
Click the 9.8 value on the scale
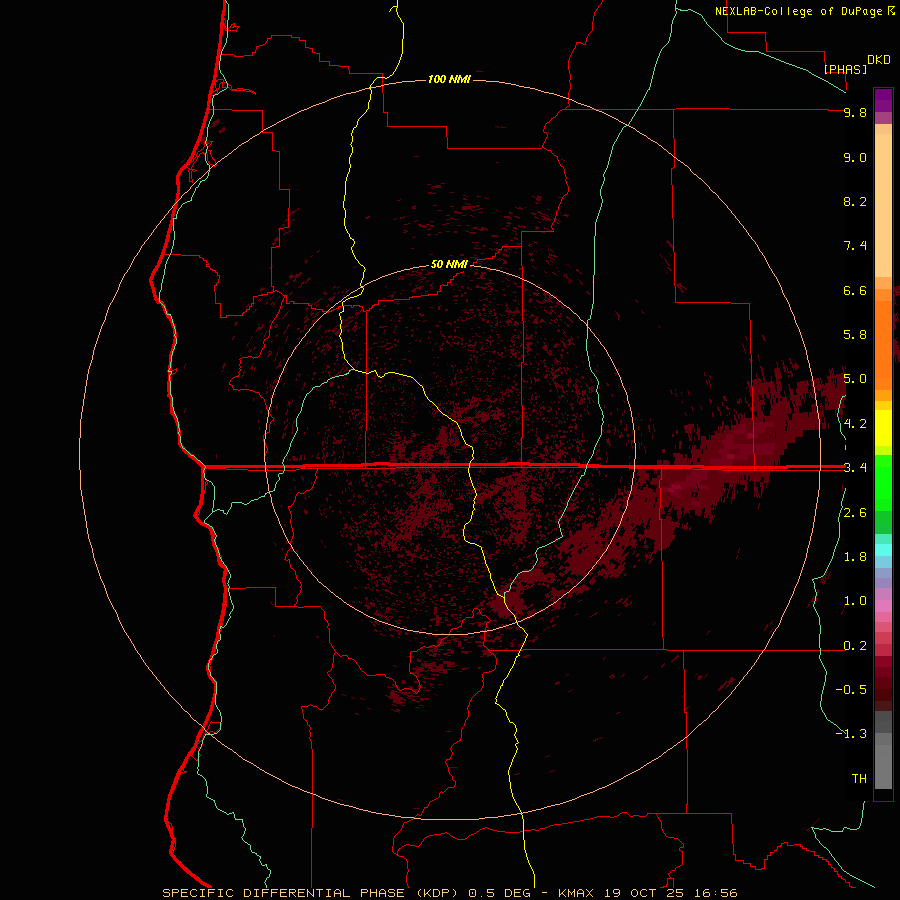[x=855, y=112]
